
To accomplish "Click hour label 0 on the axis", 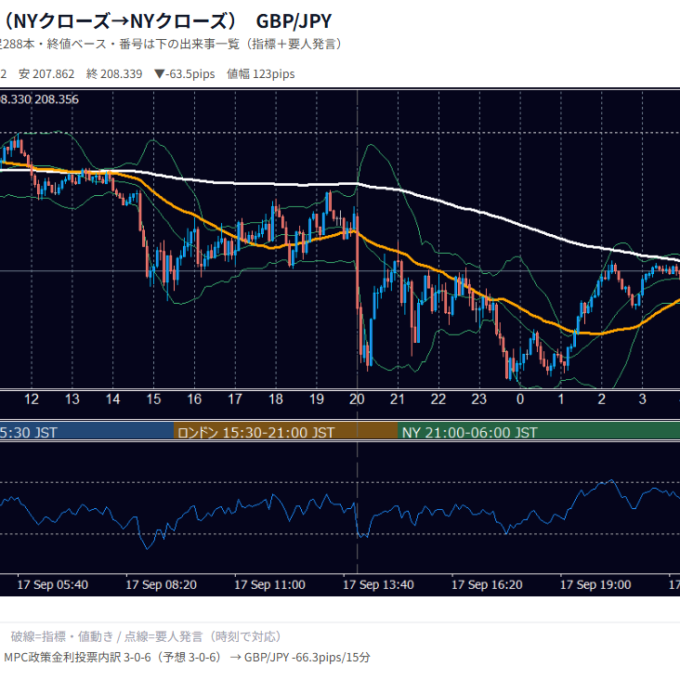I will coord(520,399).
